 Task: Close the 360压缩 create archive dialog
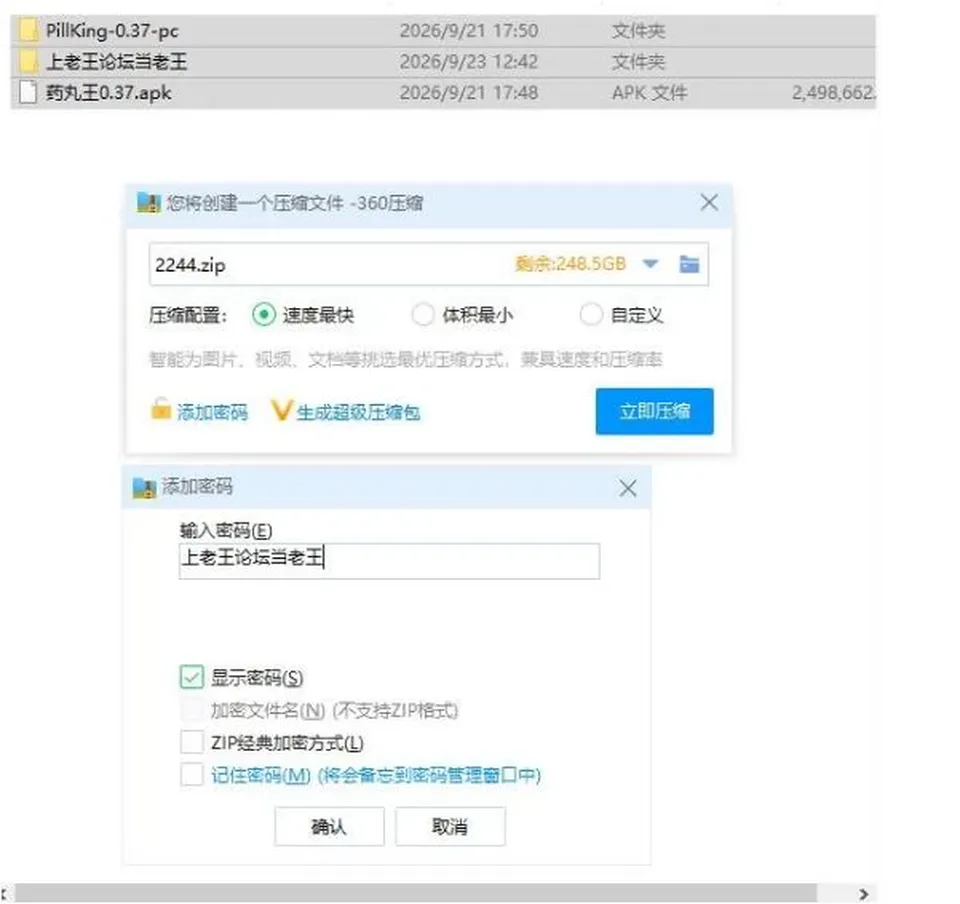tap(709, 203)
